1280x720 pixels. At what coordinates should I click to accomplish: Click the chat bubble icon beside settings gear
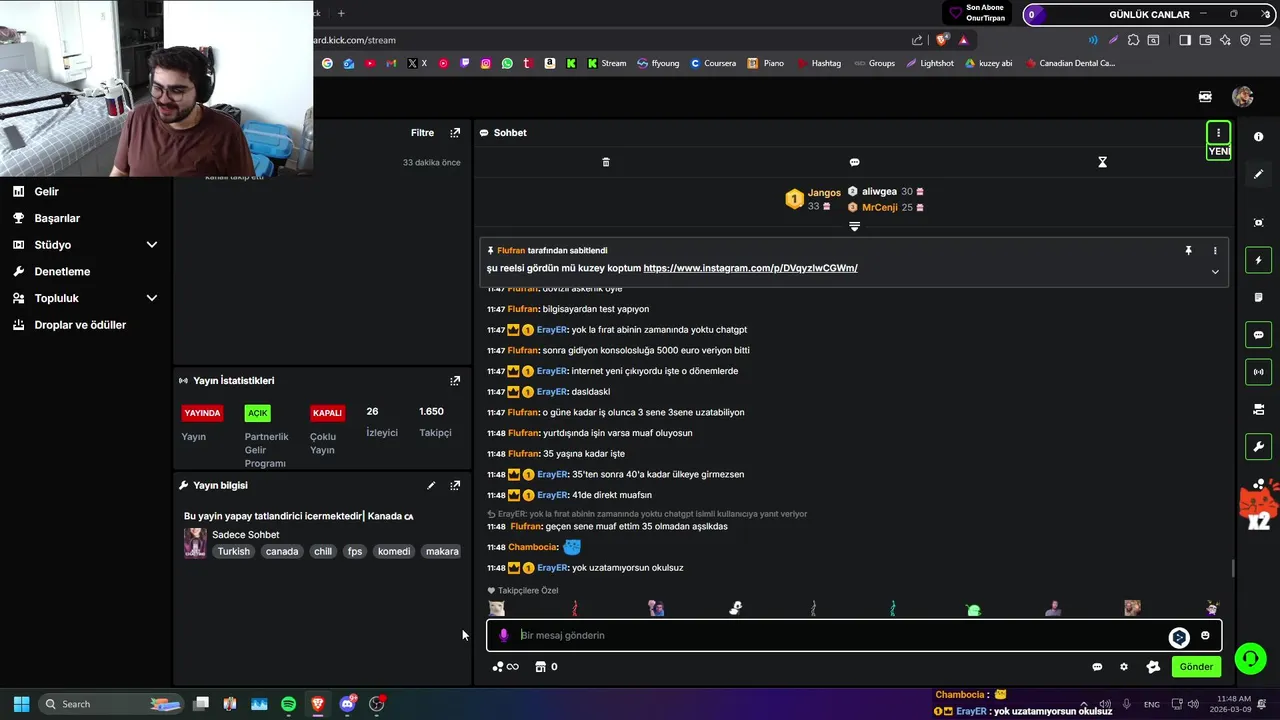(1097, 667)
